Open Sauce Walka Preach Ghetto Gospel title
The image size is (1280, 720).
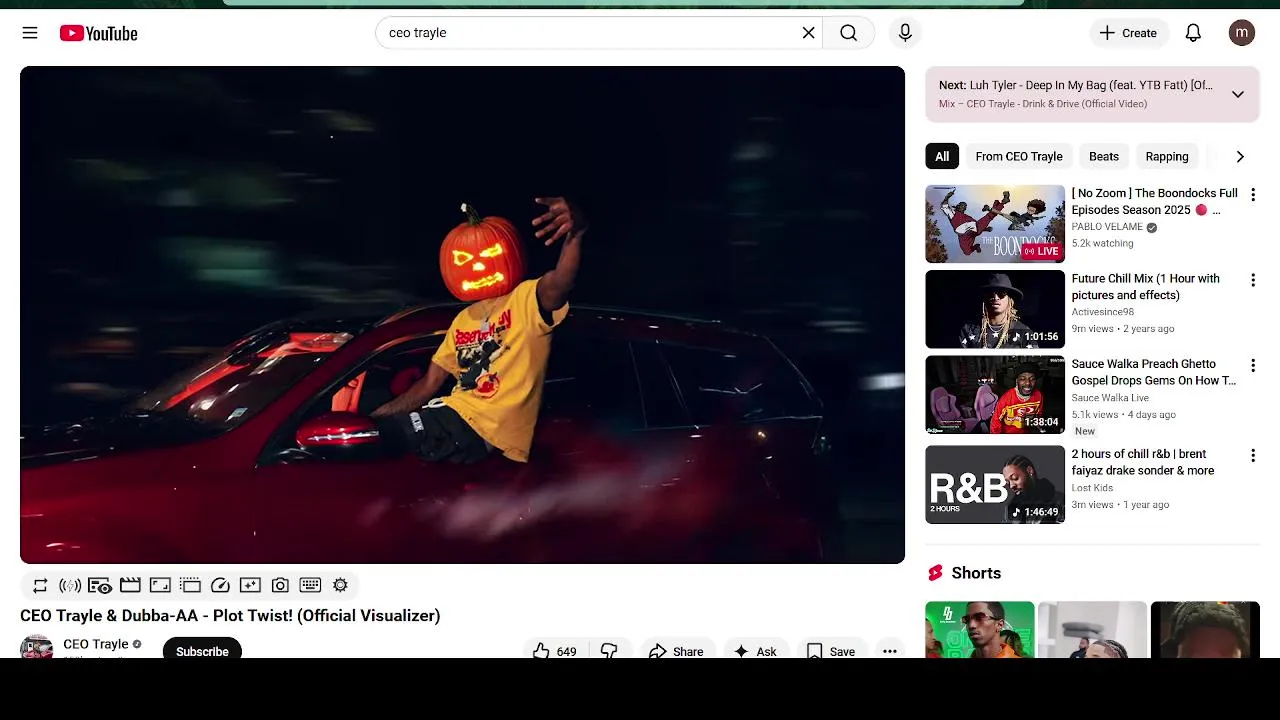tap(1154, 372)
